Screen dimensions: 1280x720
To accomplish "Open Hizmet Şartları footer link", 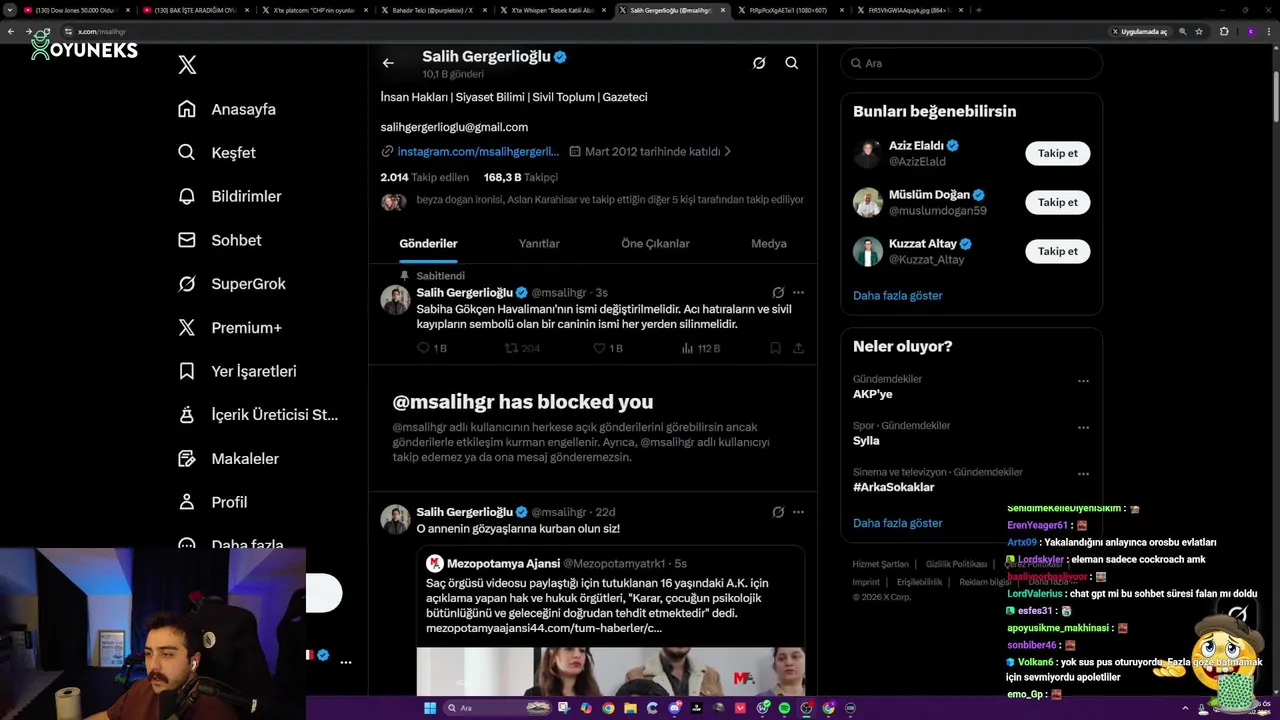I will click(880, 564).
